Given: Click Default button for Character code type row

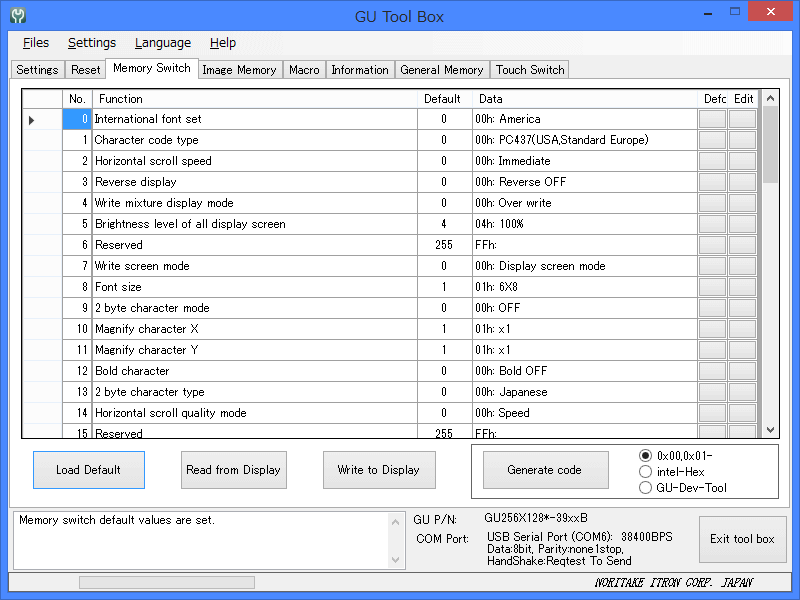Looking at the screenshot, I should coord(712,140).
